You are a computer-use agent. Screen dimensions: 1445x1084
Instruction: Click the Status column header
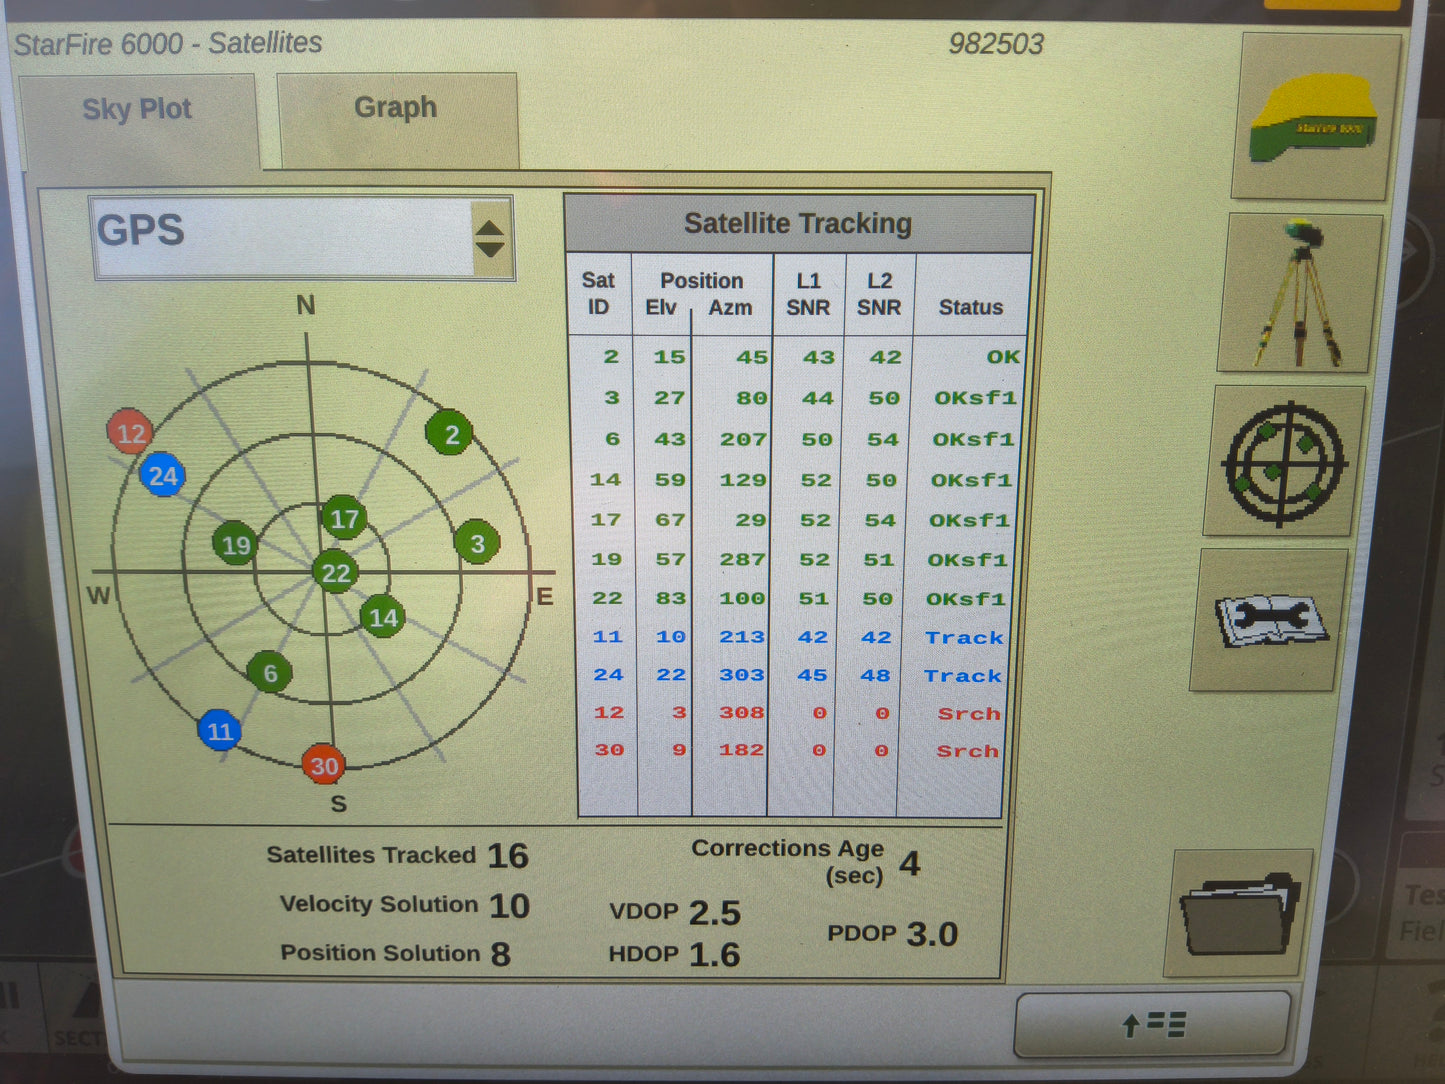[971, 307]
